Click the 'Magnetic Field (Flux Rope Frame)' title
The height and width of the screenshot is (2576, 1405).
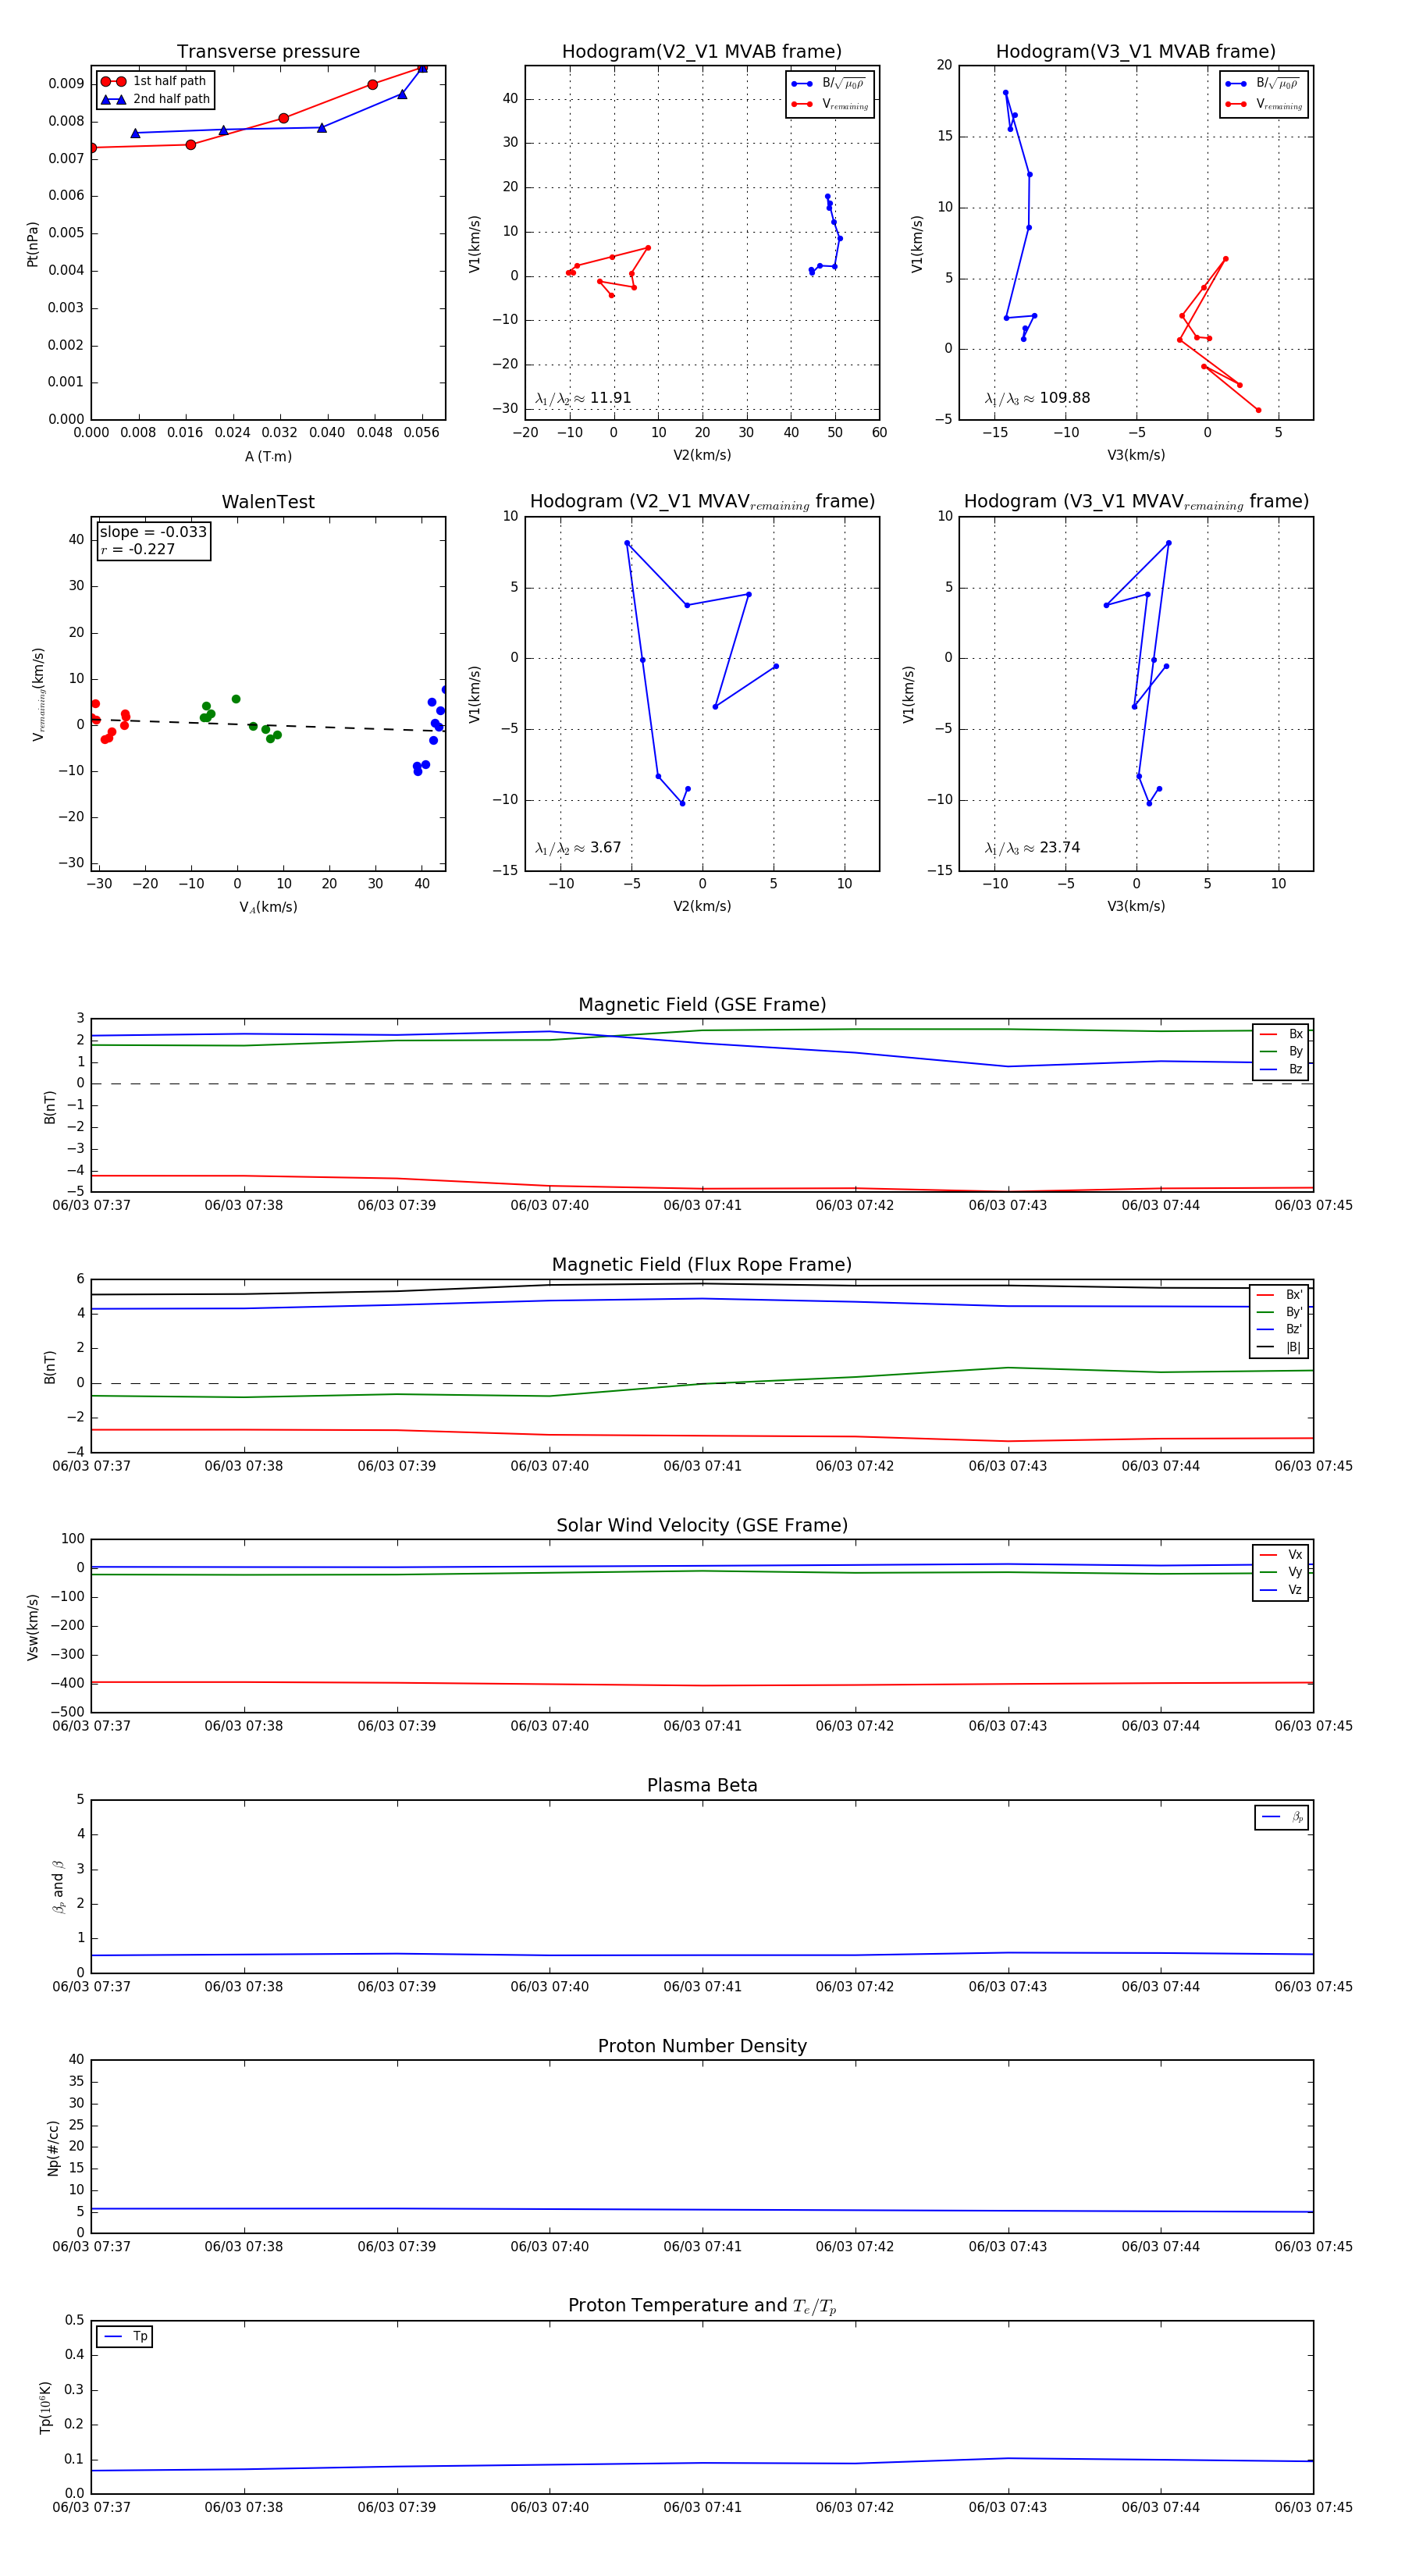[x=702, y=1265]
